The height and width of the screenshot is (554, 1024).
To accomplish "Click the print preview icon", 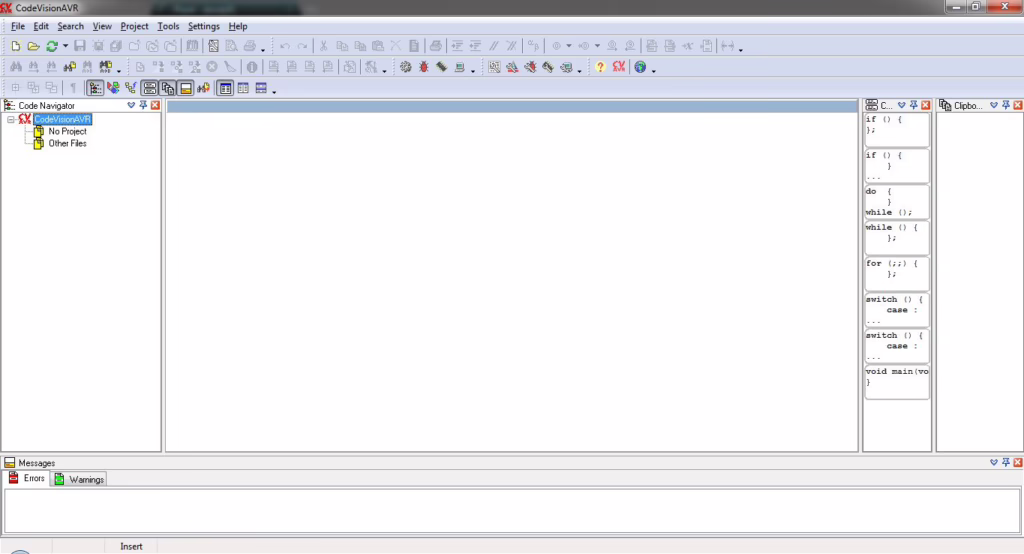I will [231, 46].
